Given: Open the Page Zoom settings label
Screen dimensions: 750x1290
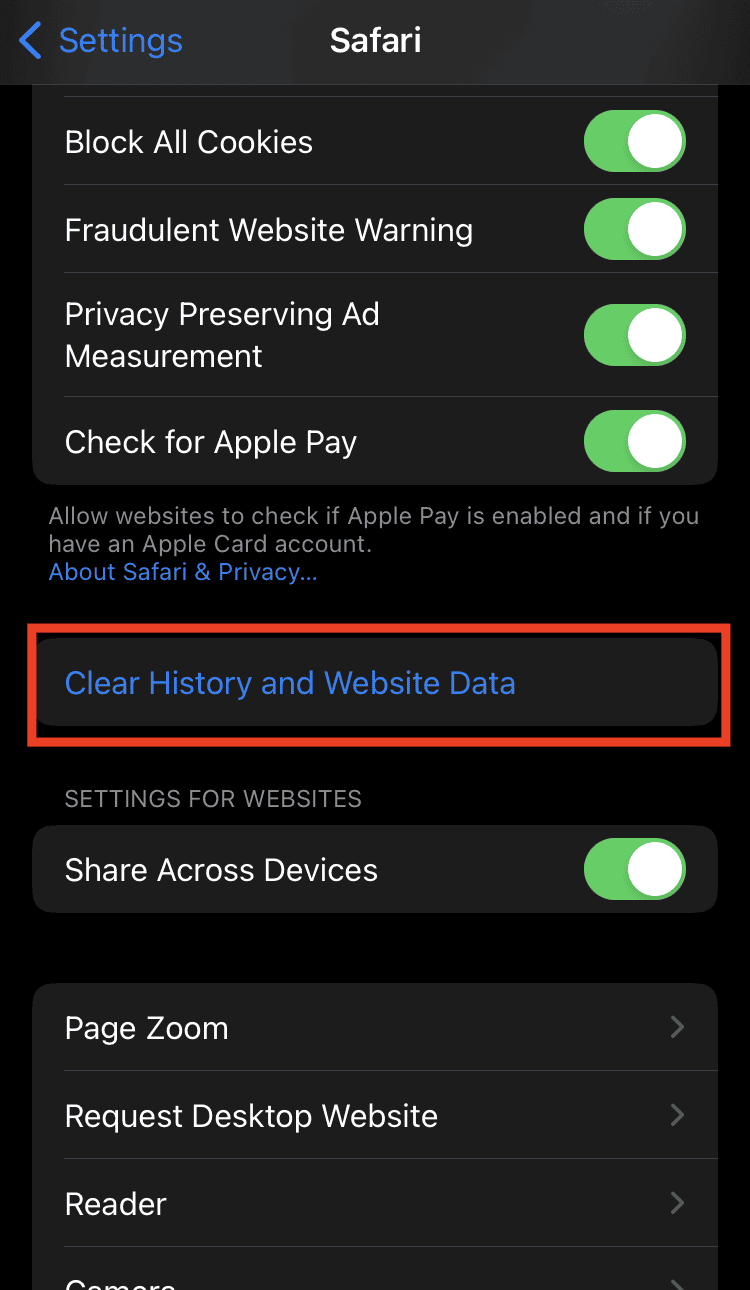Looking at the screenshot, I should 147,1028.
